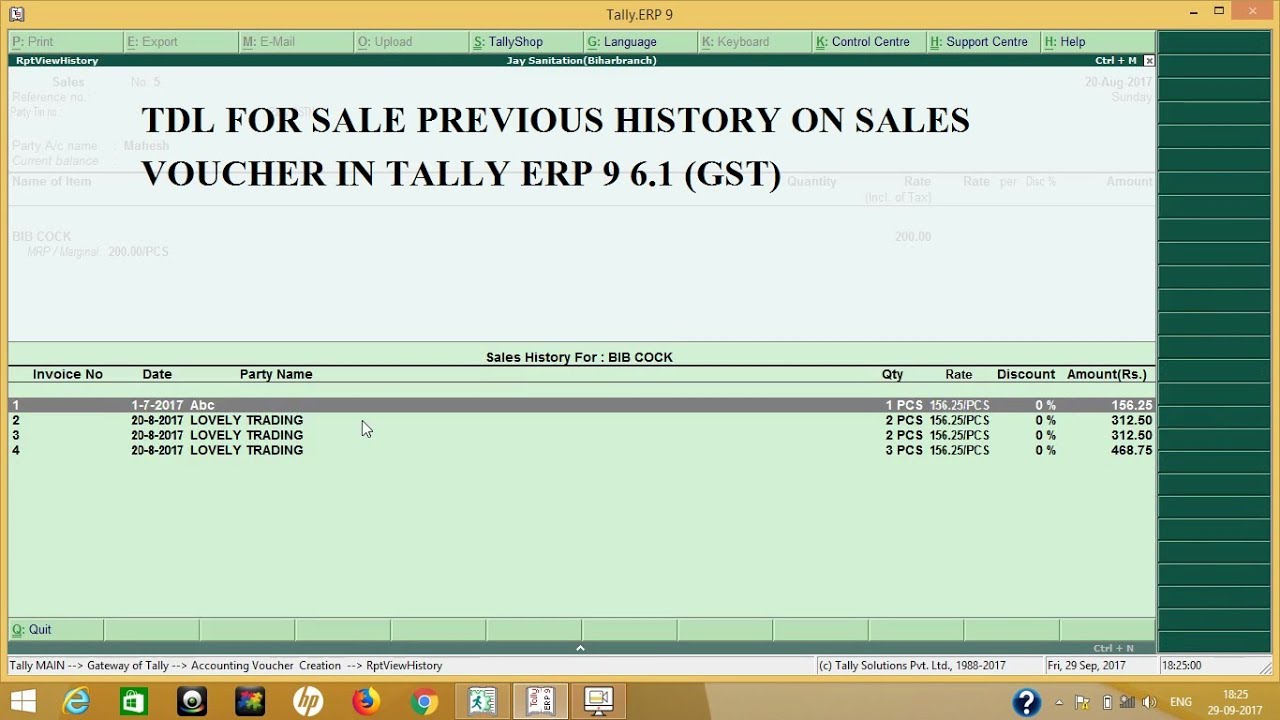Launch Firefox from the taskbar
Image resolution: width=1280 pixels, height=720 pixels.
(366, 702)
